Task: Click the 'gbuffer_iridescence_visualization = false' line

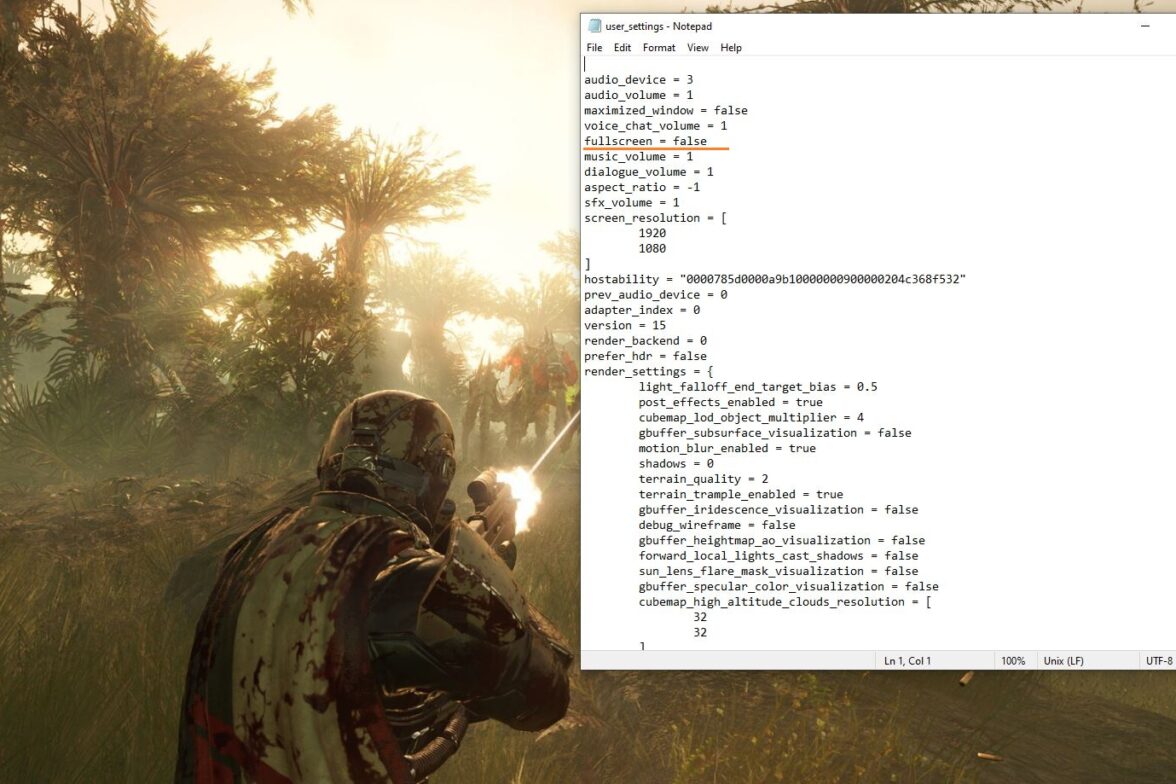Action: pyautogui.click(x=778, y=510)
